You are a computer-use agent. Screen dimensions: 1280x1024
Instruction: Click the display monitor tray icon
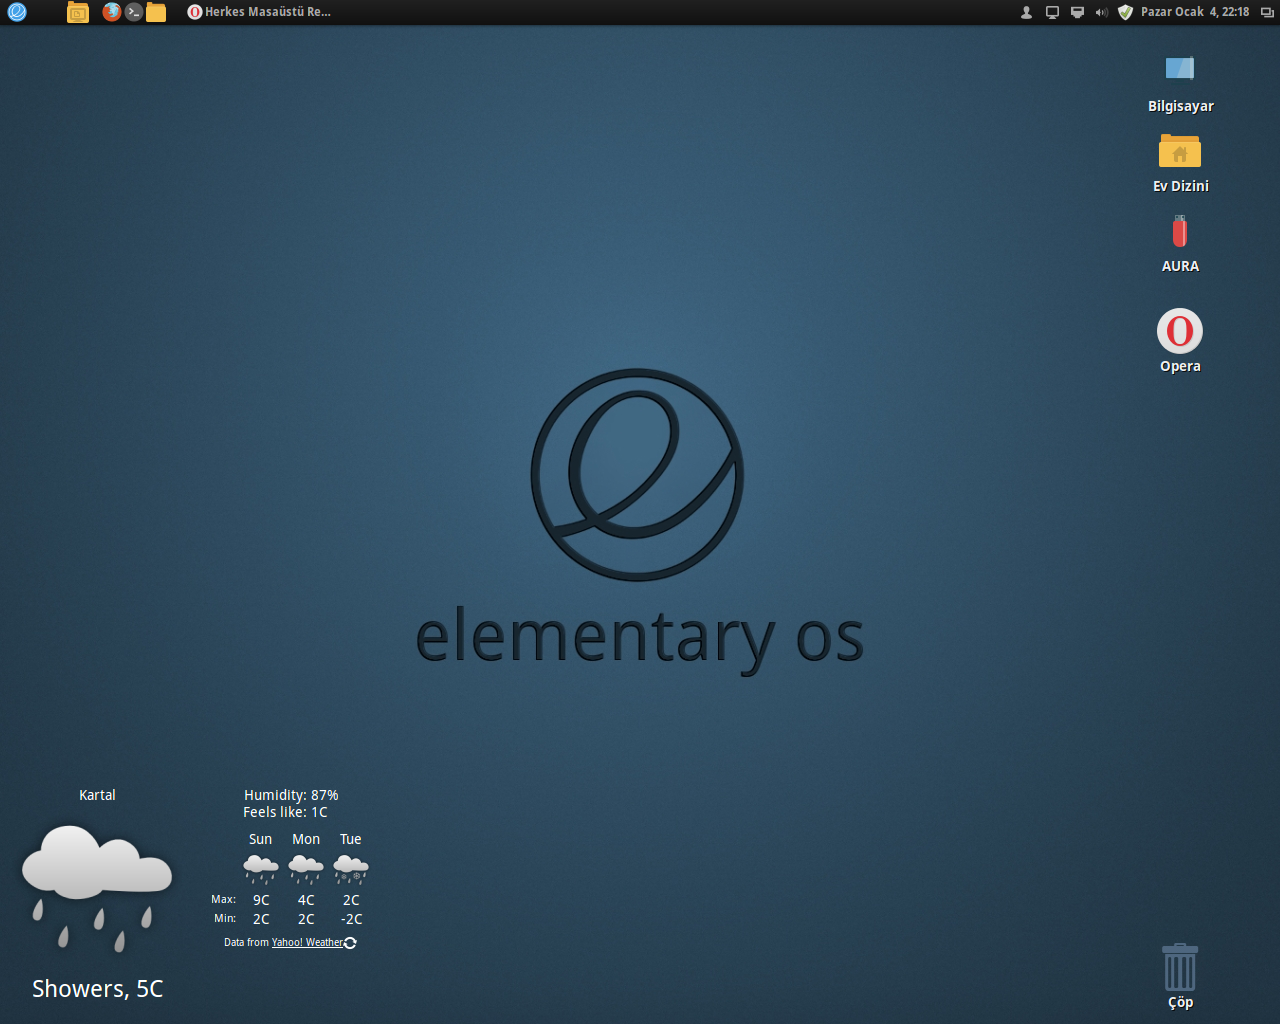coord(1052,12)
